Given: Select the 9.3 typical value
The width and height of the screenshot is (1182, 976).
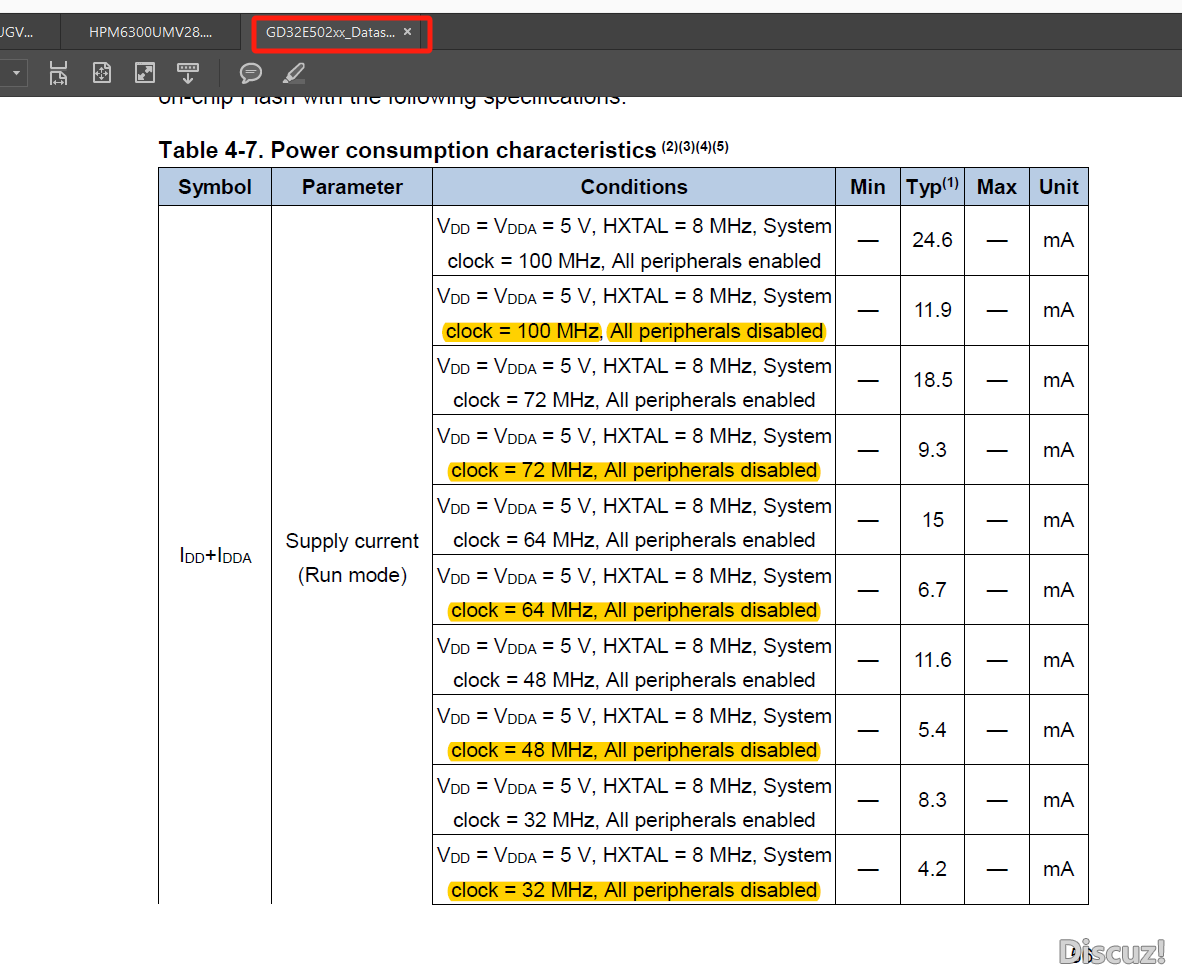Looking at the screenshot, I should pyautogui.click(x=932, y=450).
